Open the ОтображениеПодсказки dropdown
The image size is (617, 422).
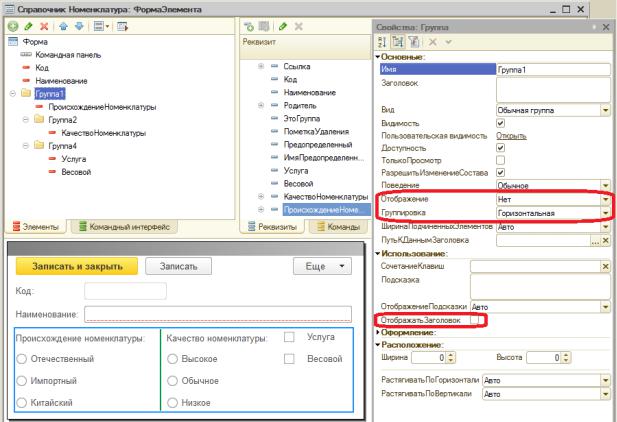tap(606, 307)
